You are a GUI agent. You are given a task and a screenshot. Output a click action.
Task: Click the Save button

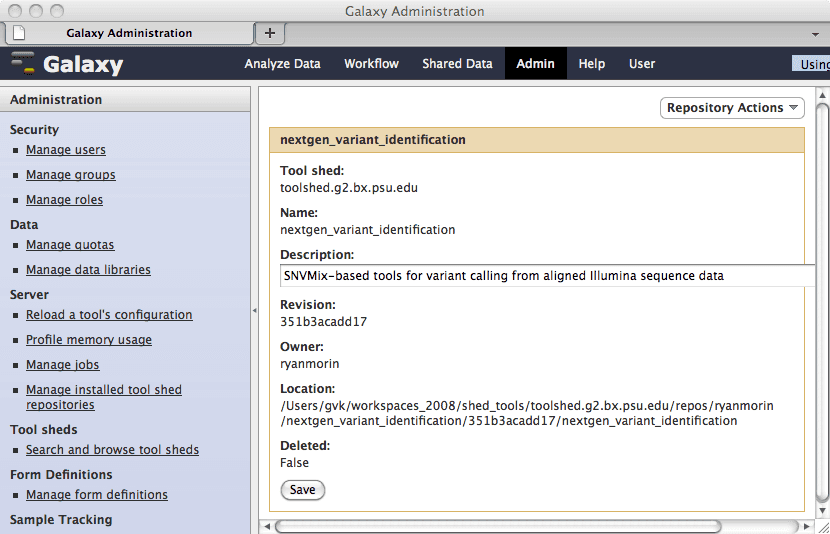[302, 490]
